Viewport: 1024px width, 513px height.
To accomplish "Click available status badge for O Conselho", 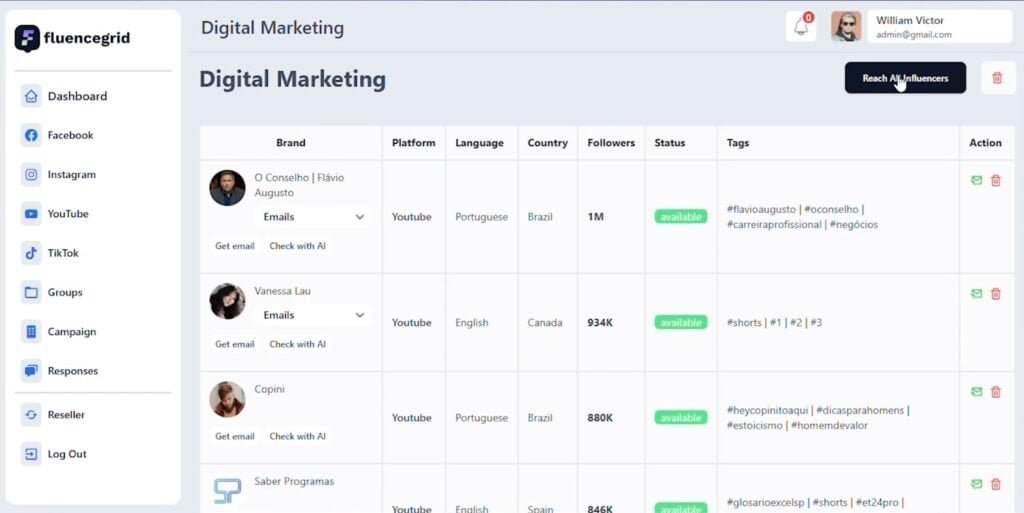I will (680, 217).
